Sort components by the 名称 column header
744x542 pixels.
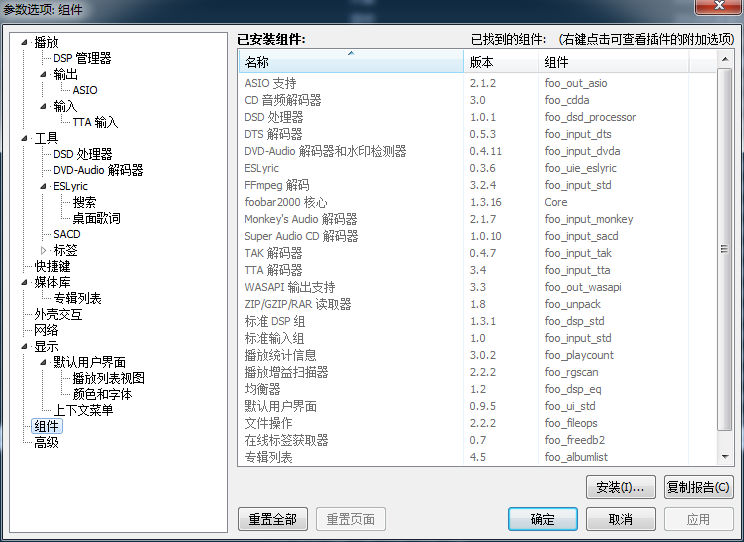350,62
